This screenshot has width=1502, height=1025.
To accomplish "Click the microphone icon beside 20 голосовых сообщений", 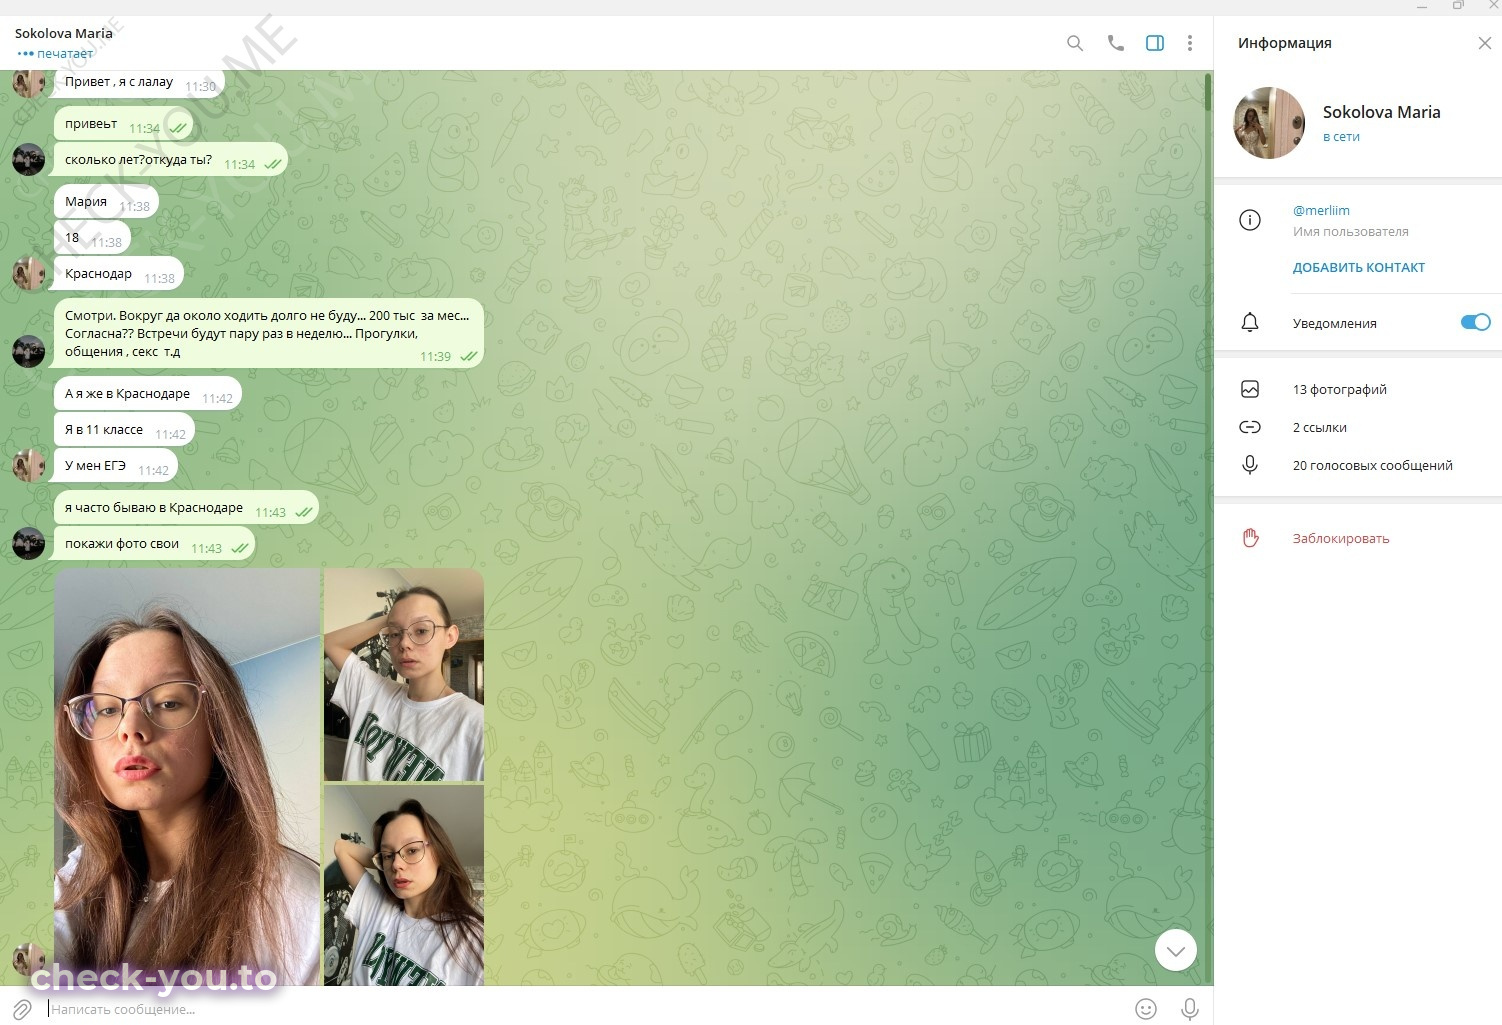I will [x=1250, y=465].
